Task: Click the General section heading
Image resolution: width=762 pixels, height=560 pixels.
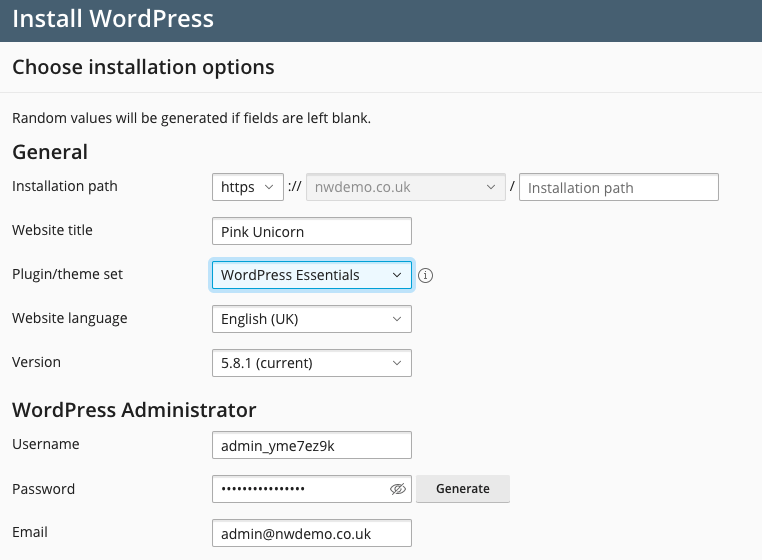Action: [50, 152]
